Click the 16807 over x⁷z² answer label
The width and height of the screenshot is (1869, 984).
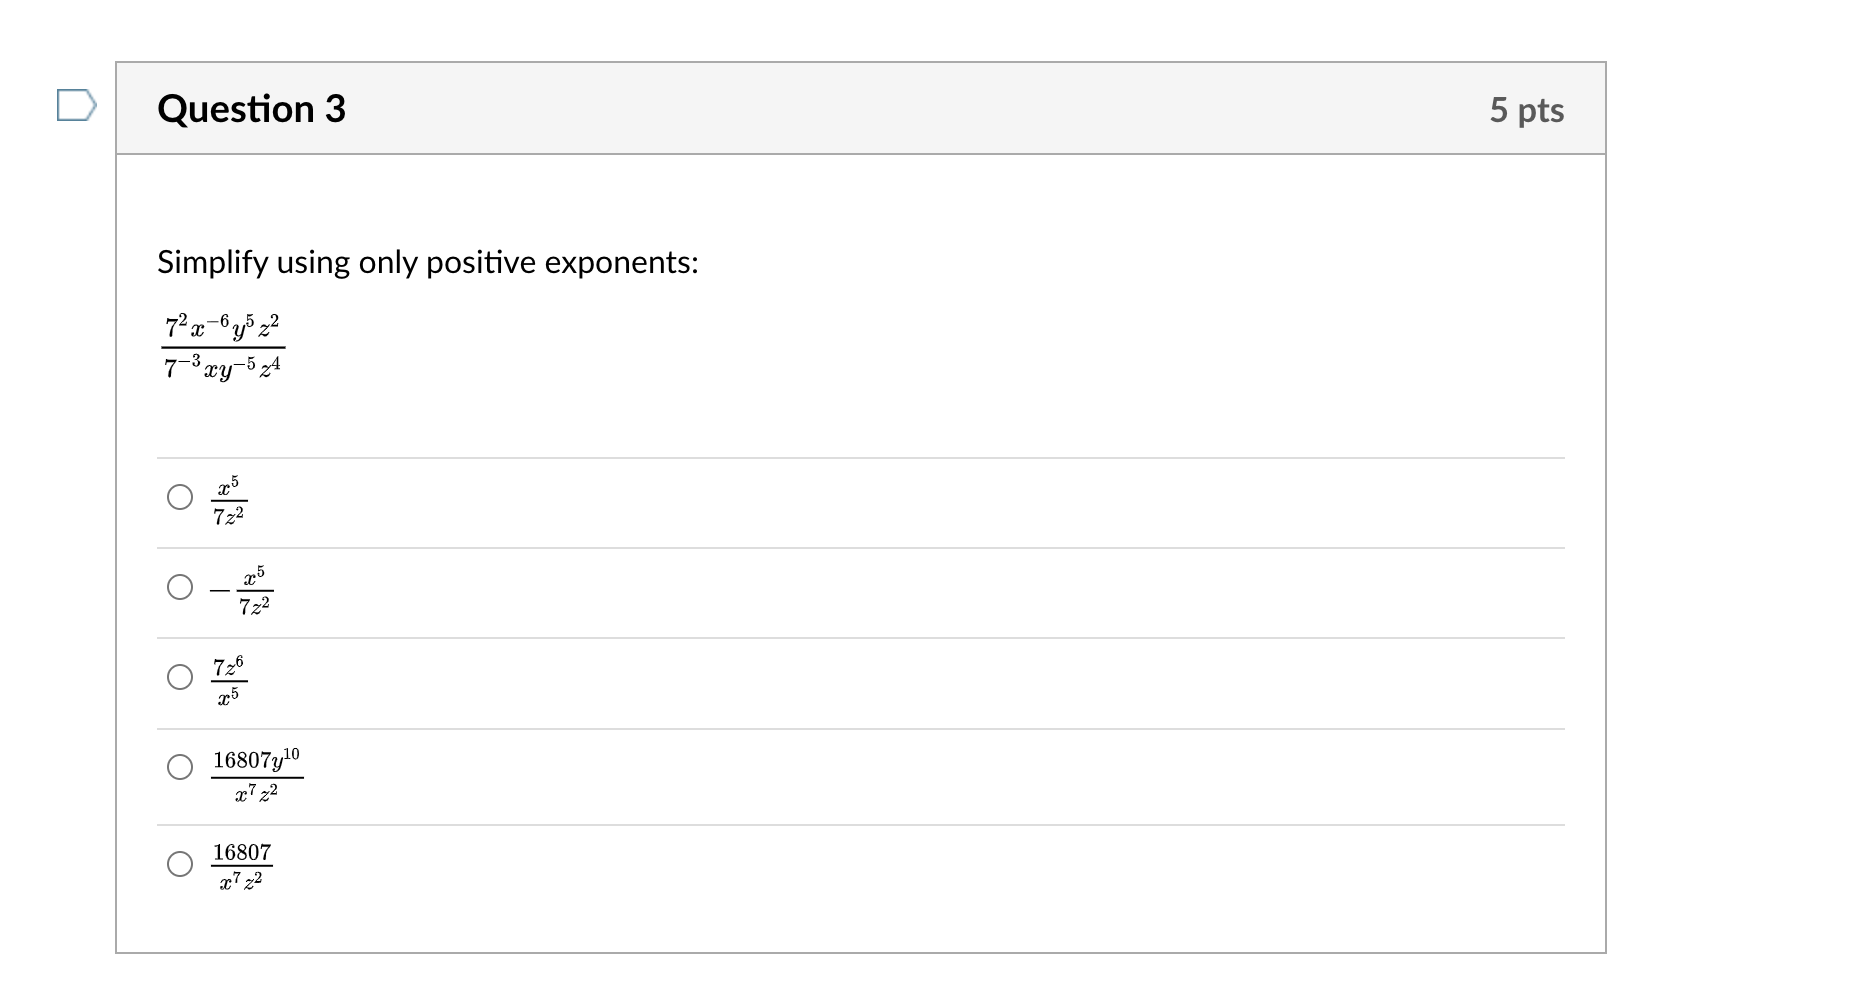point(241,866)
